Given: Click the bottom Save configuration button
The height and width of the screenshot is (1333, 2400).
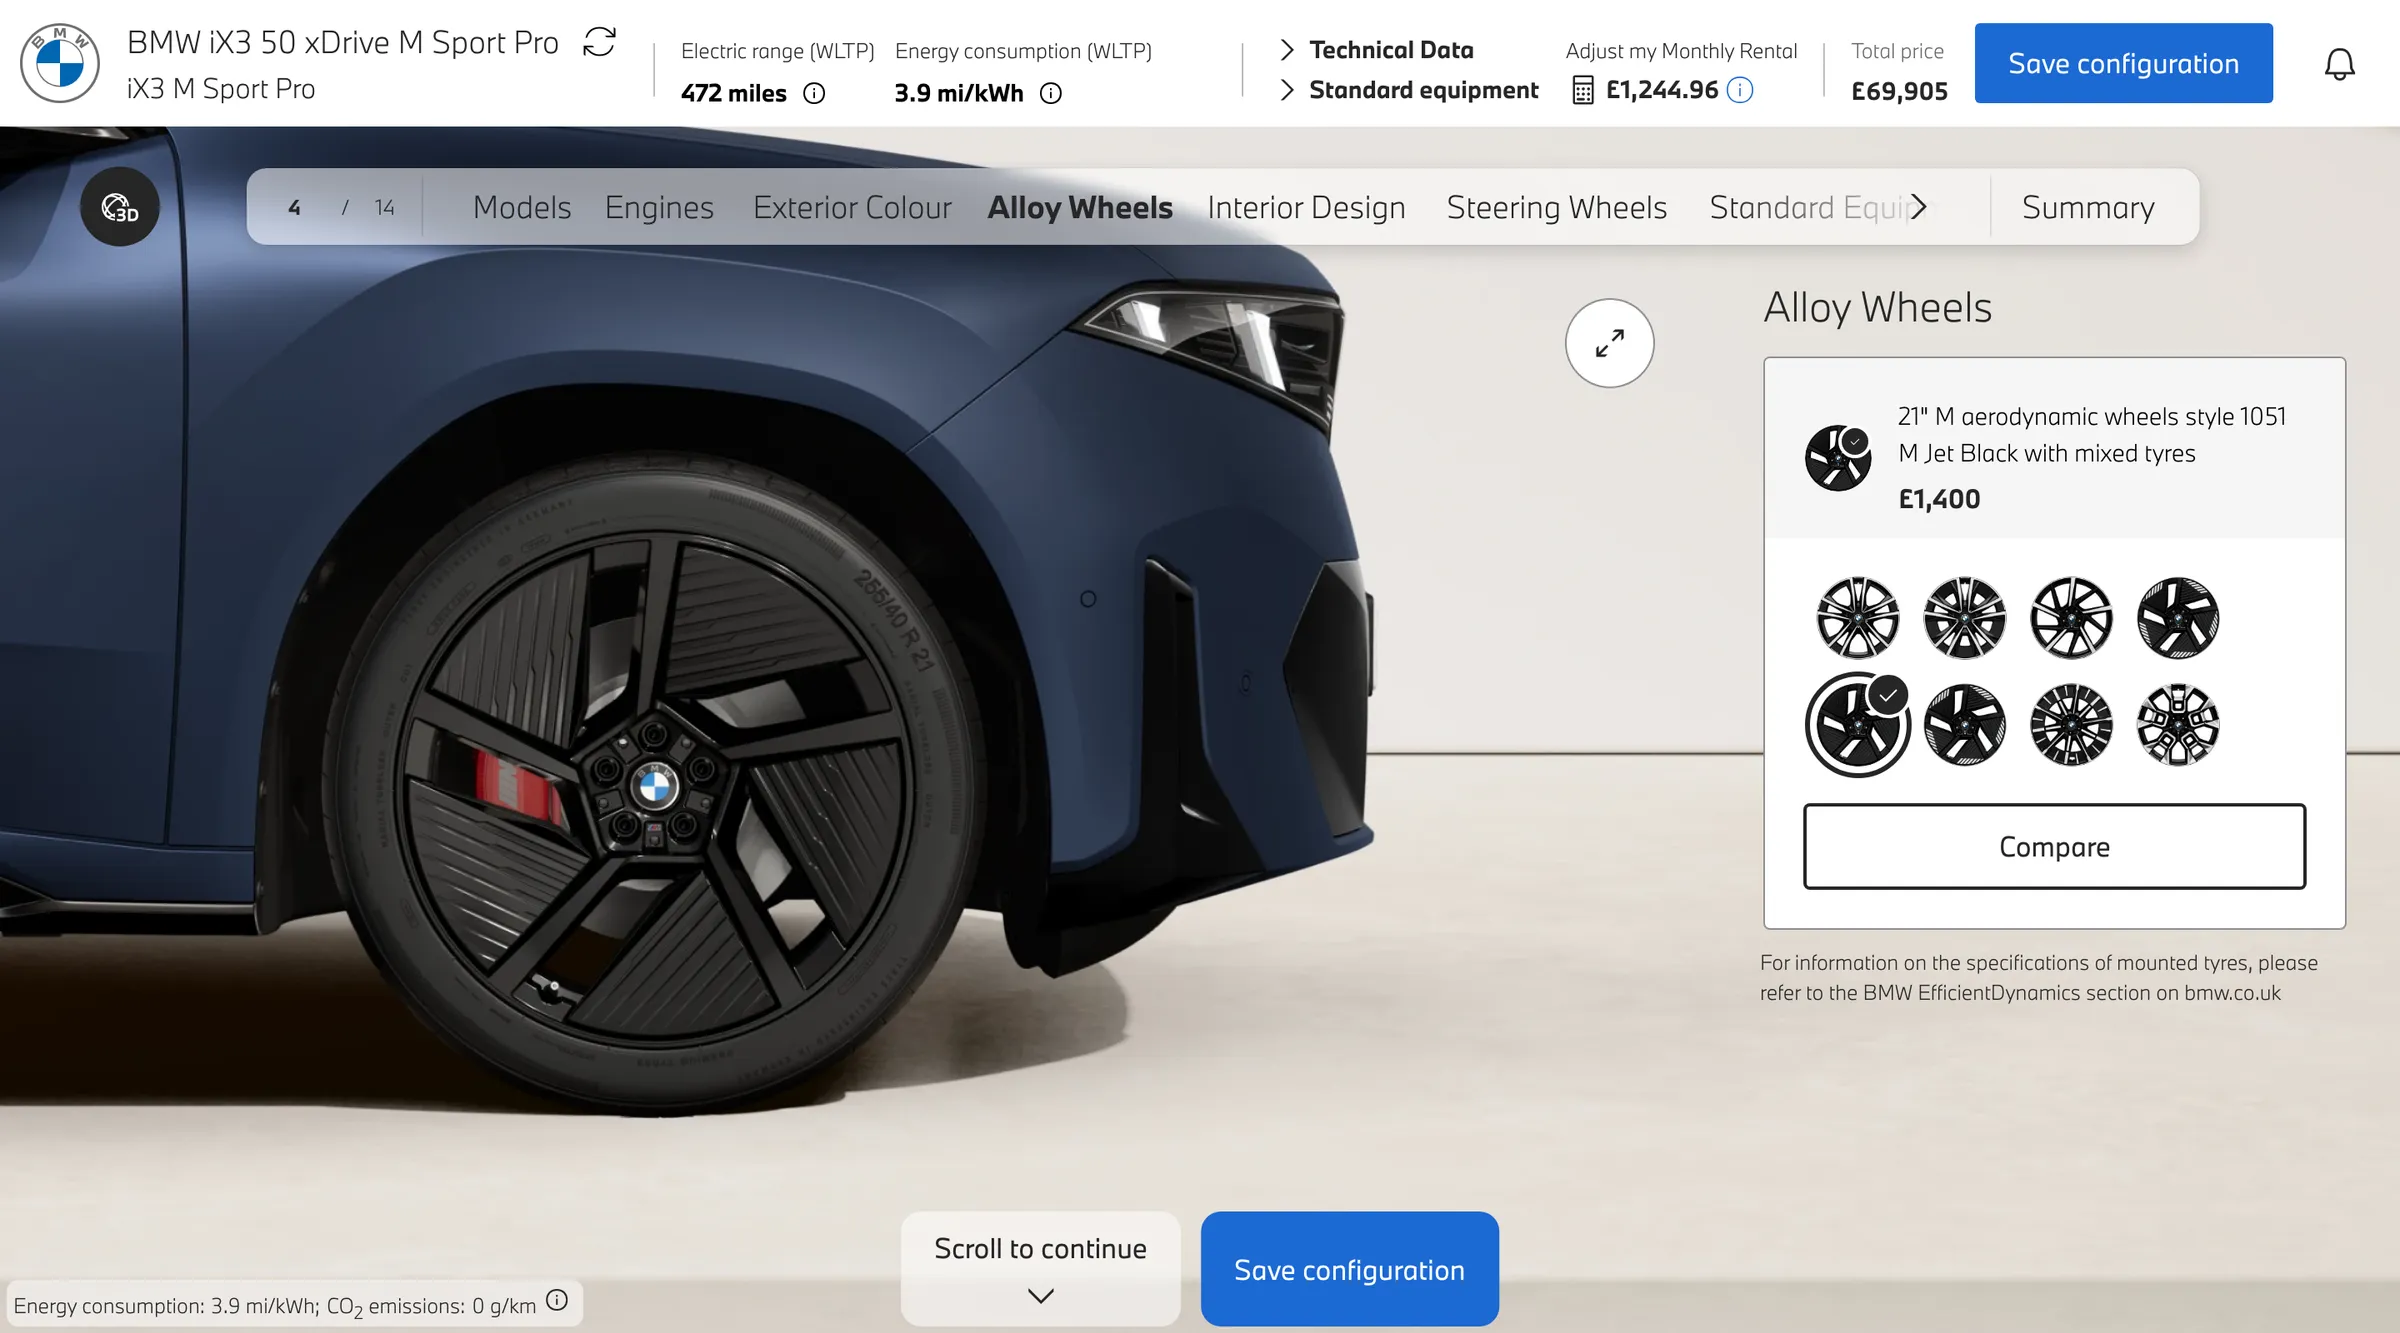Looking at the screenshot, I should [x=1349, y=1269].
